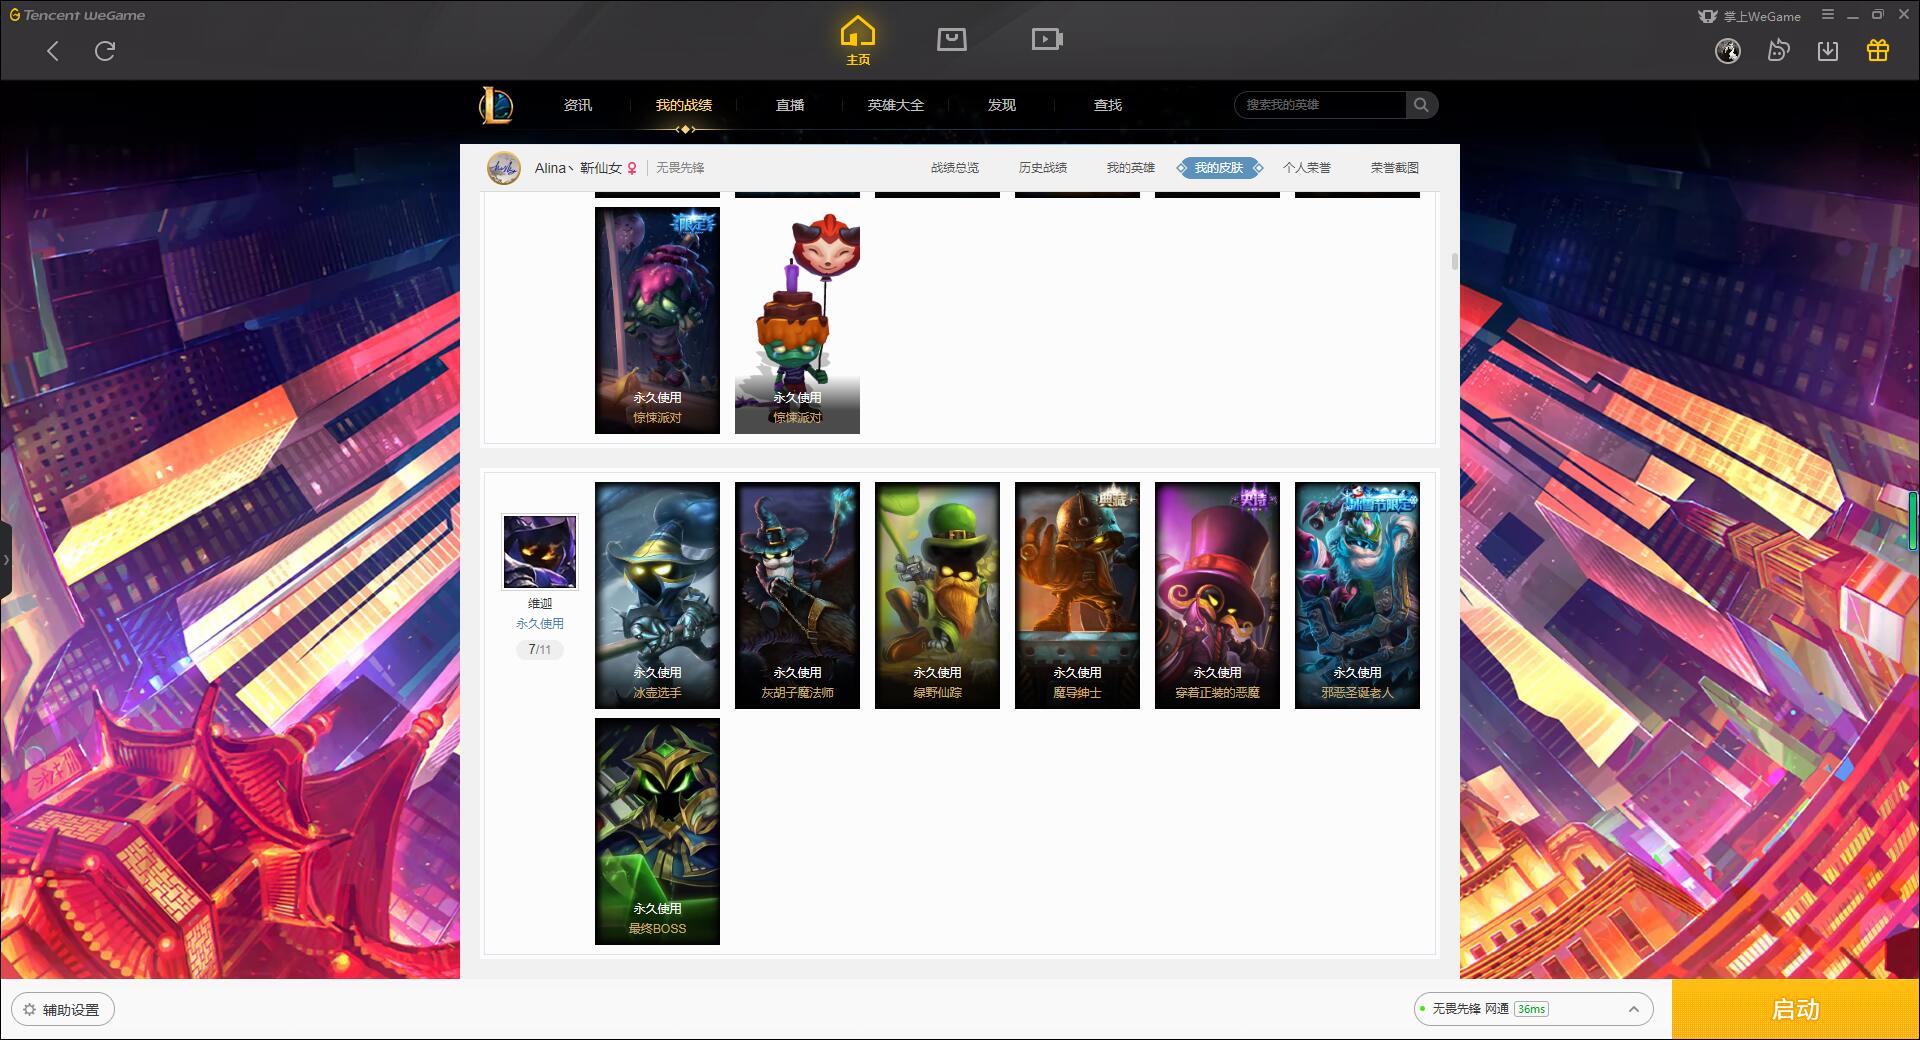This screenshot has width=1920, height=1040.
Task: Switch to 个人荣誉 sub-tab
Action: tap(1307, 168)
